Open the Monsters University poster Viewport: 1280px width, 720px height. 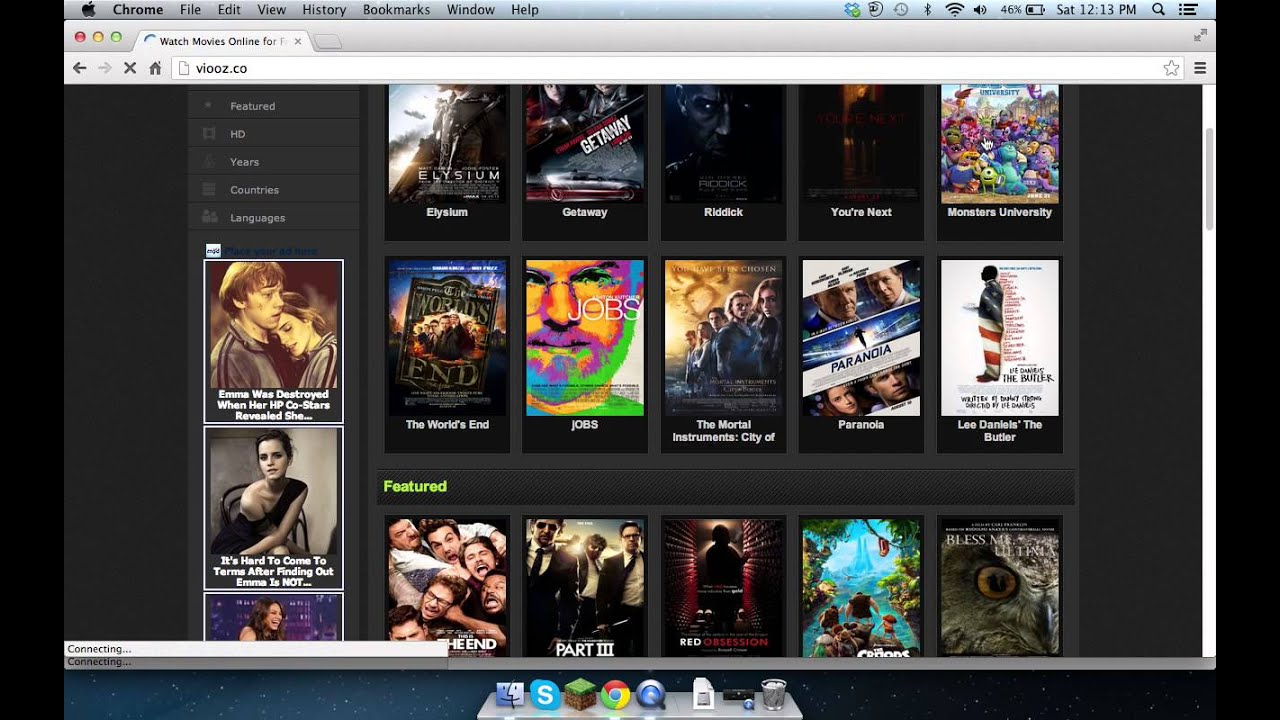999,144
